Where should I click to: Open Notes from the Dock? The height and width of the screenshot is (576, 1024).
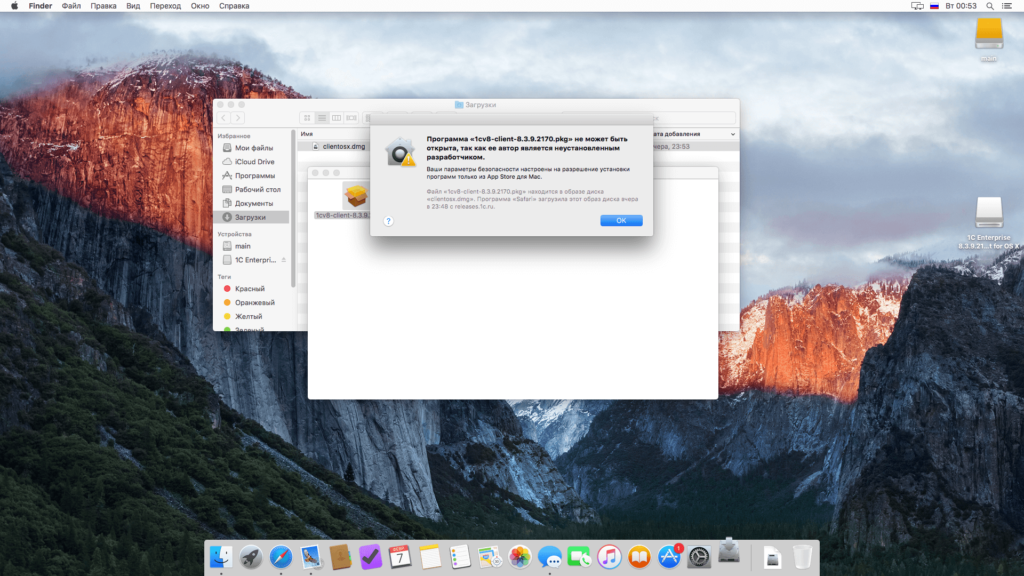click(430, 557)
